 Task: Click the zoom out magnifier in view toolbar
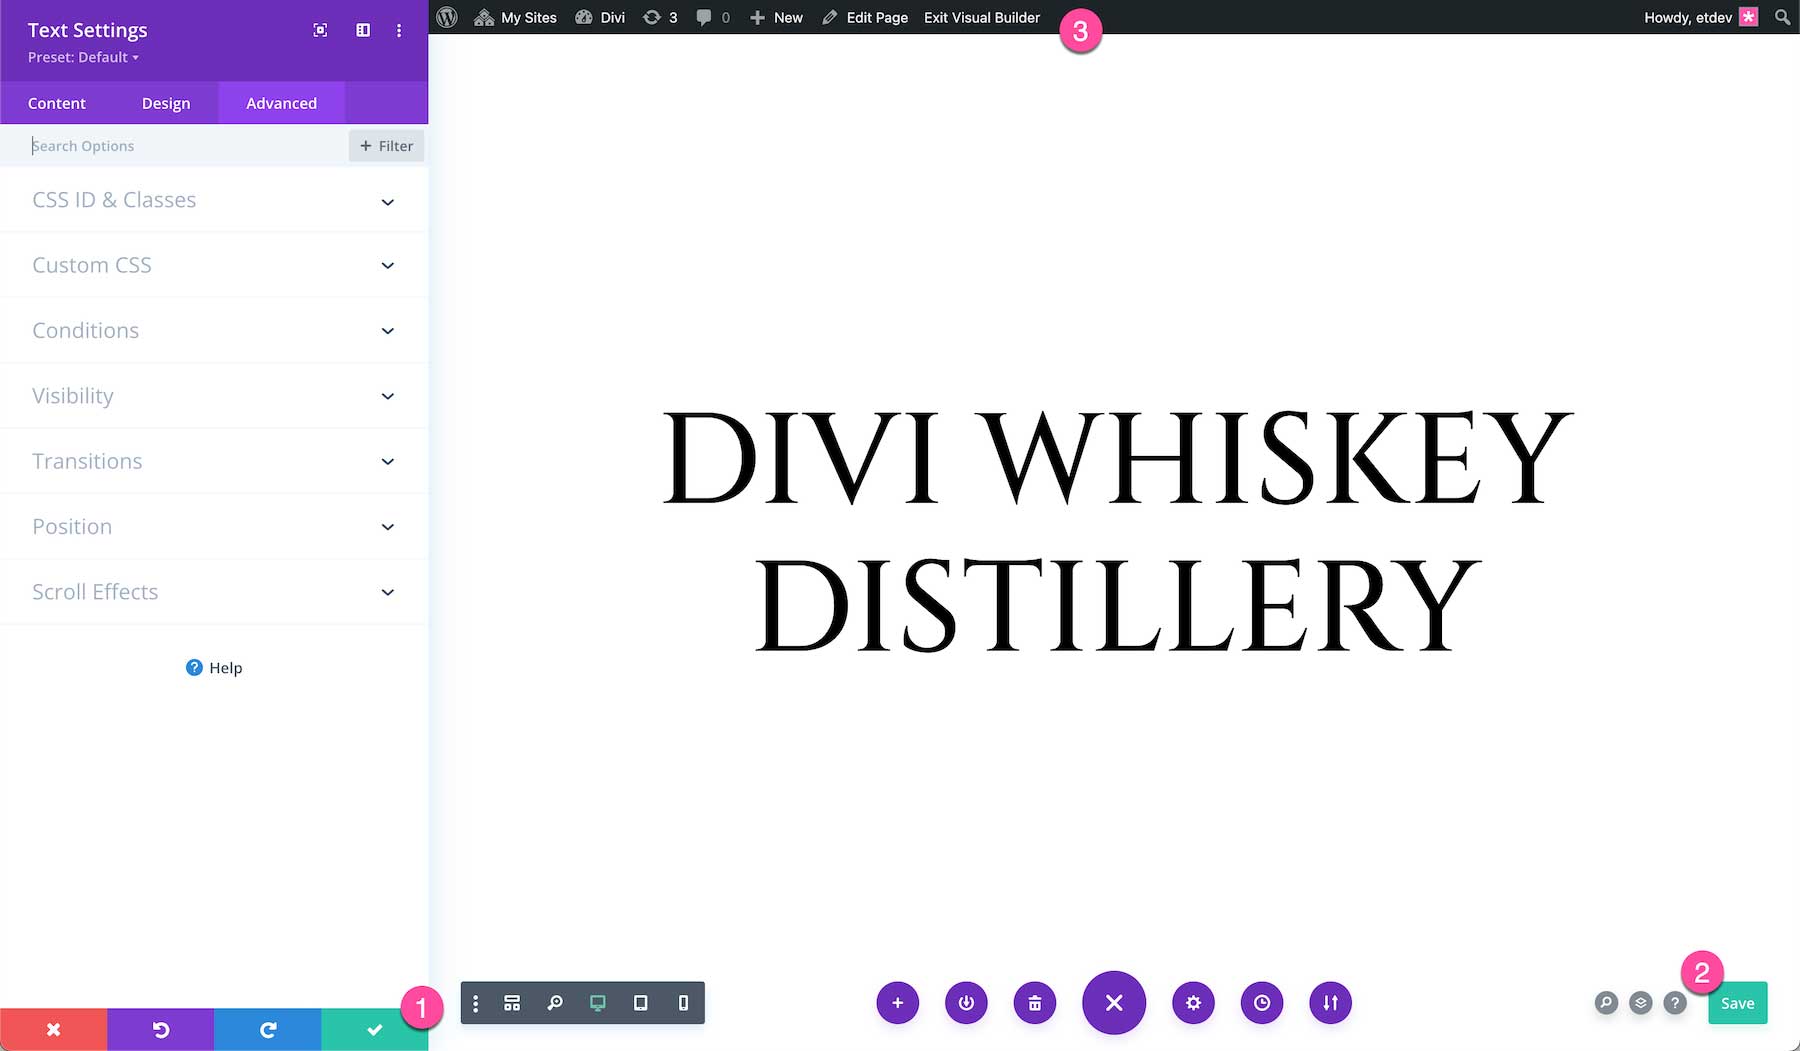click(x=555, y=1003)
